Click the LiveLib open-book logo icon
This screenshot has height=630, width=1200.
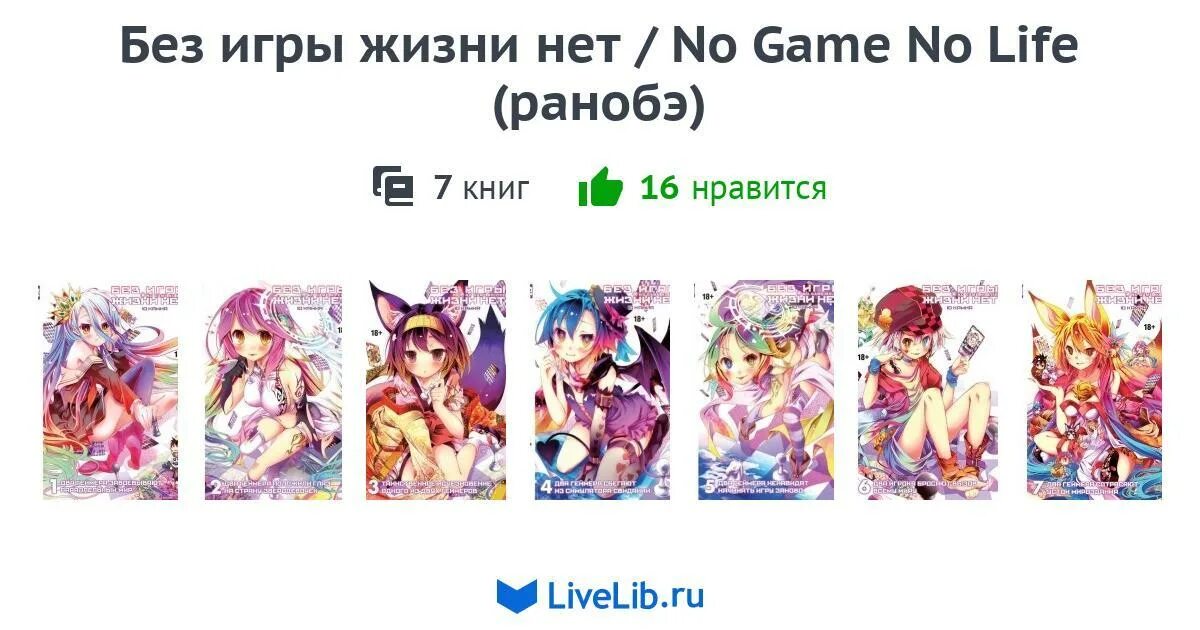coord(517,596)
